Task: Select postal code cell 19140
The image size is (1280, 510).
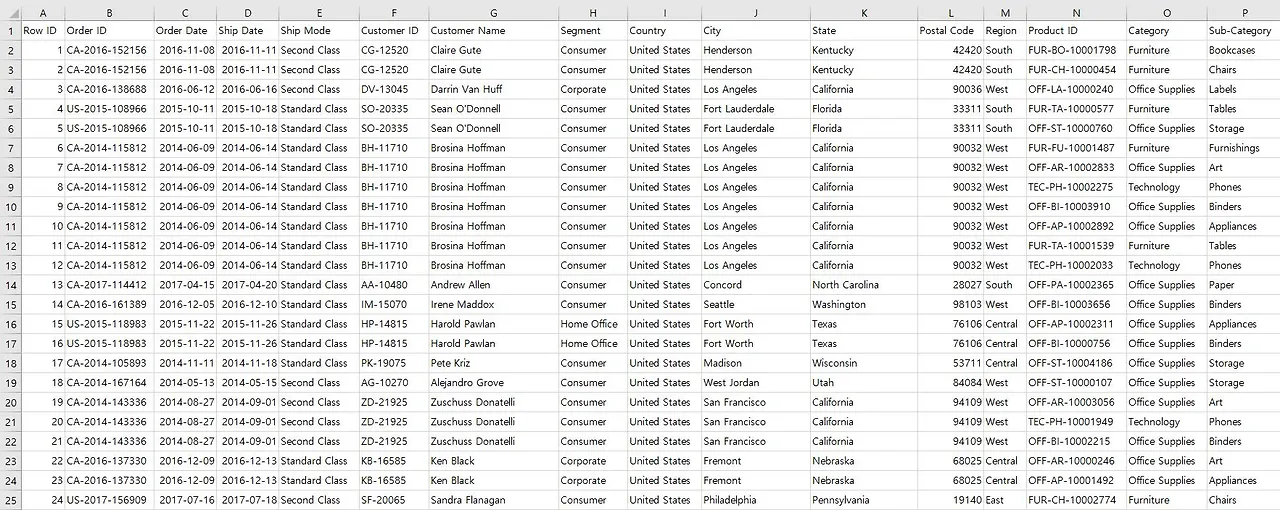Action: 950,500
